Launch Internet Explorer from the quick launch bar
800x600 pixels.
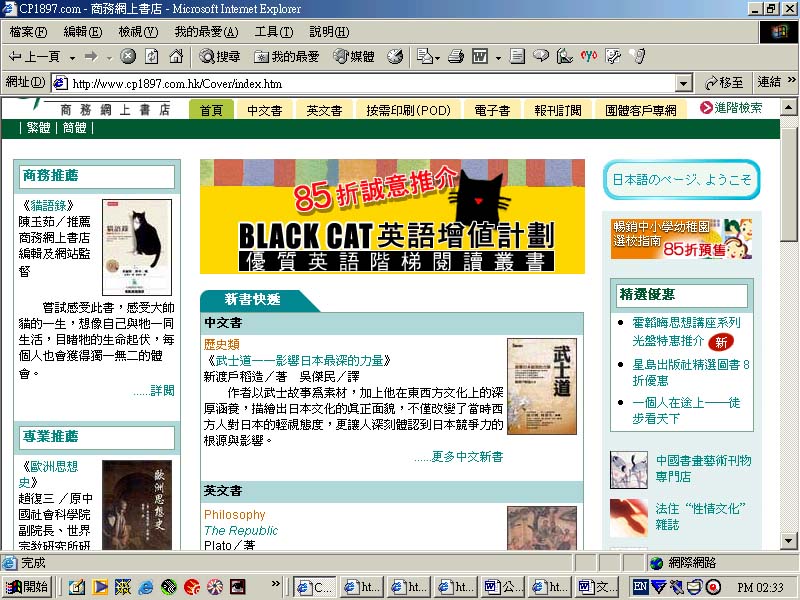(145, 587)
